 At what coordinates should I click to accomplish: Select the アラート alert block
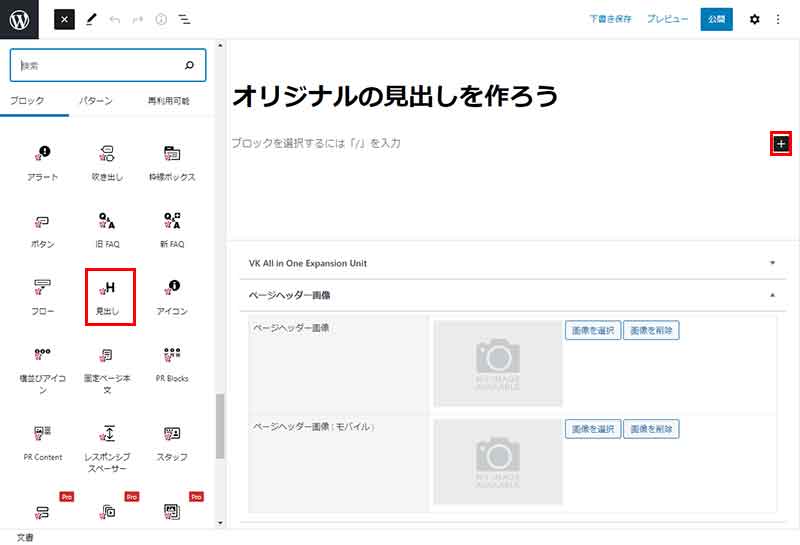click(42, 162)
